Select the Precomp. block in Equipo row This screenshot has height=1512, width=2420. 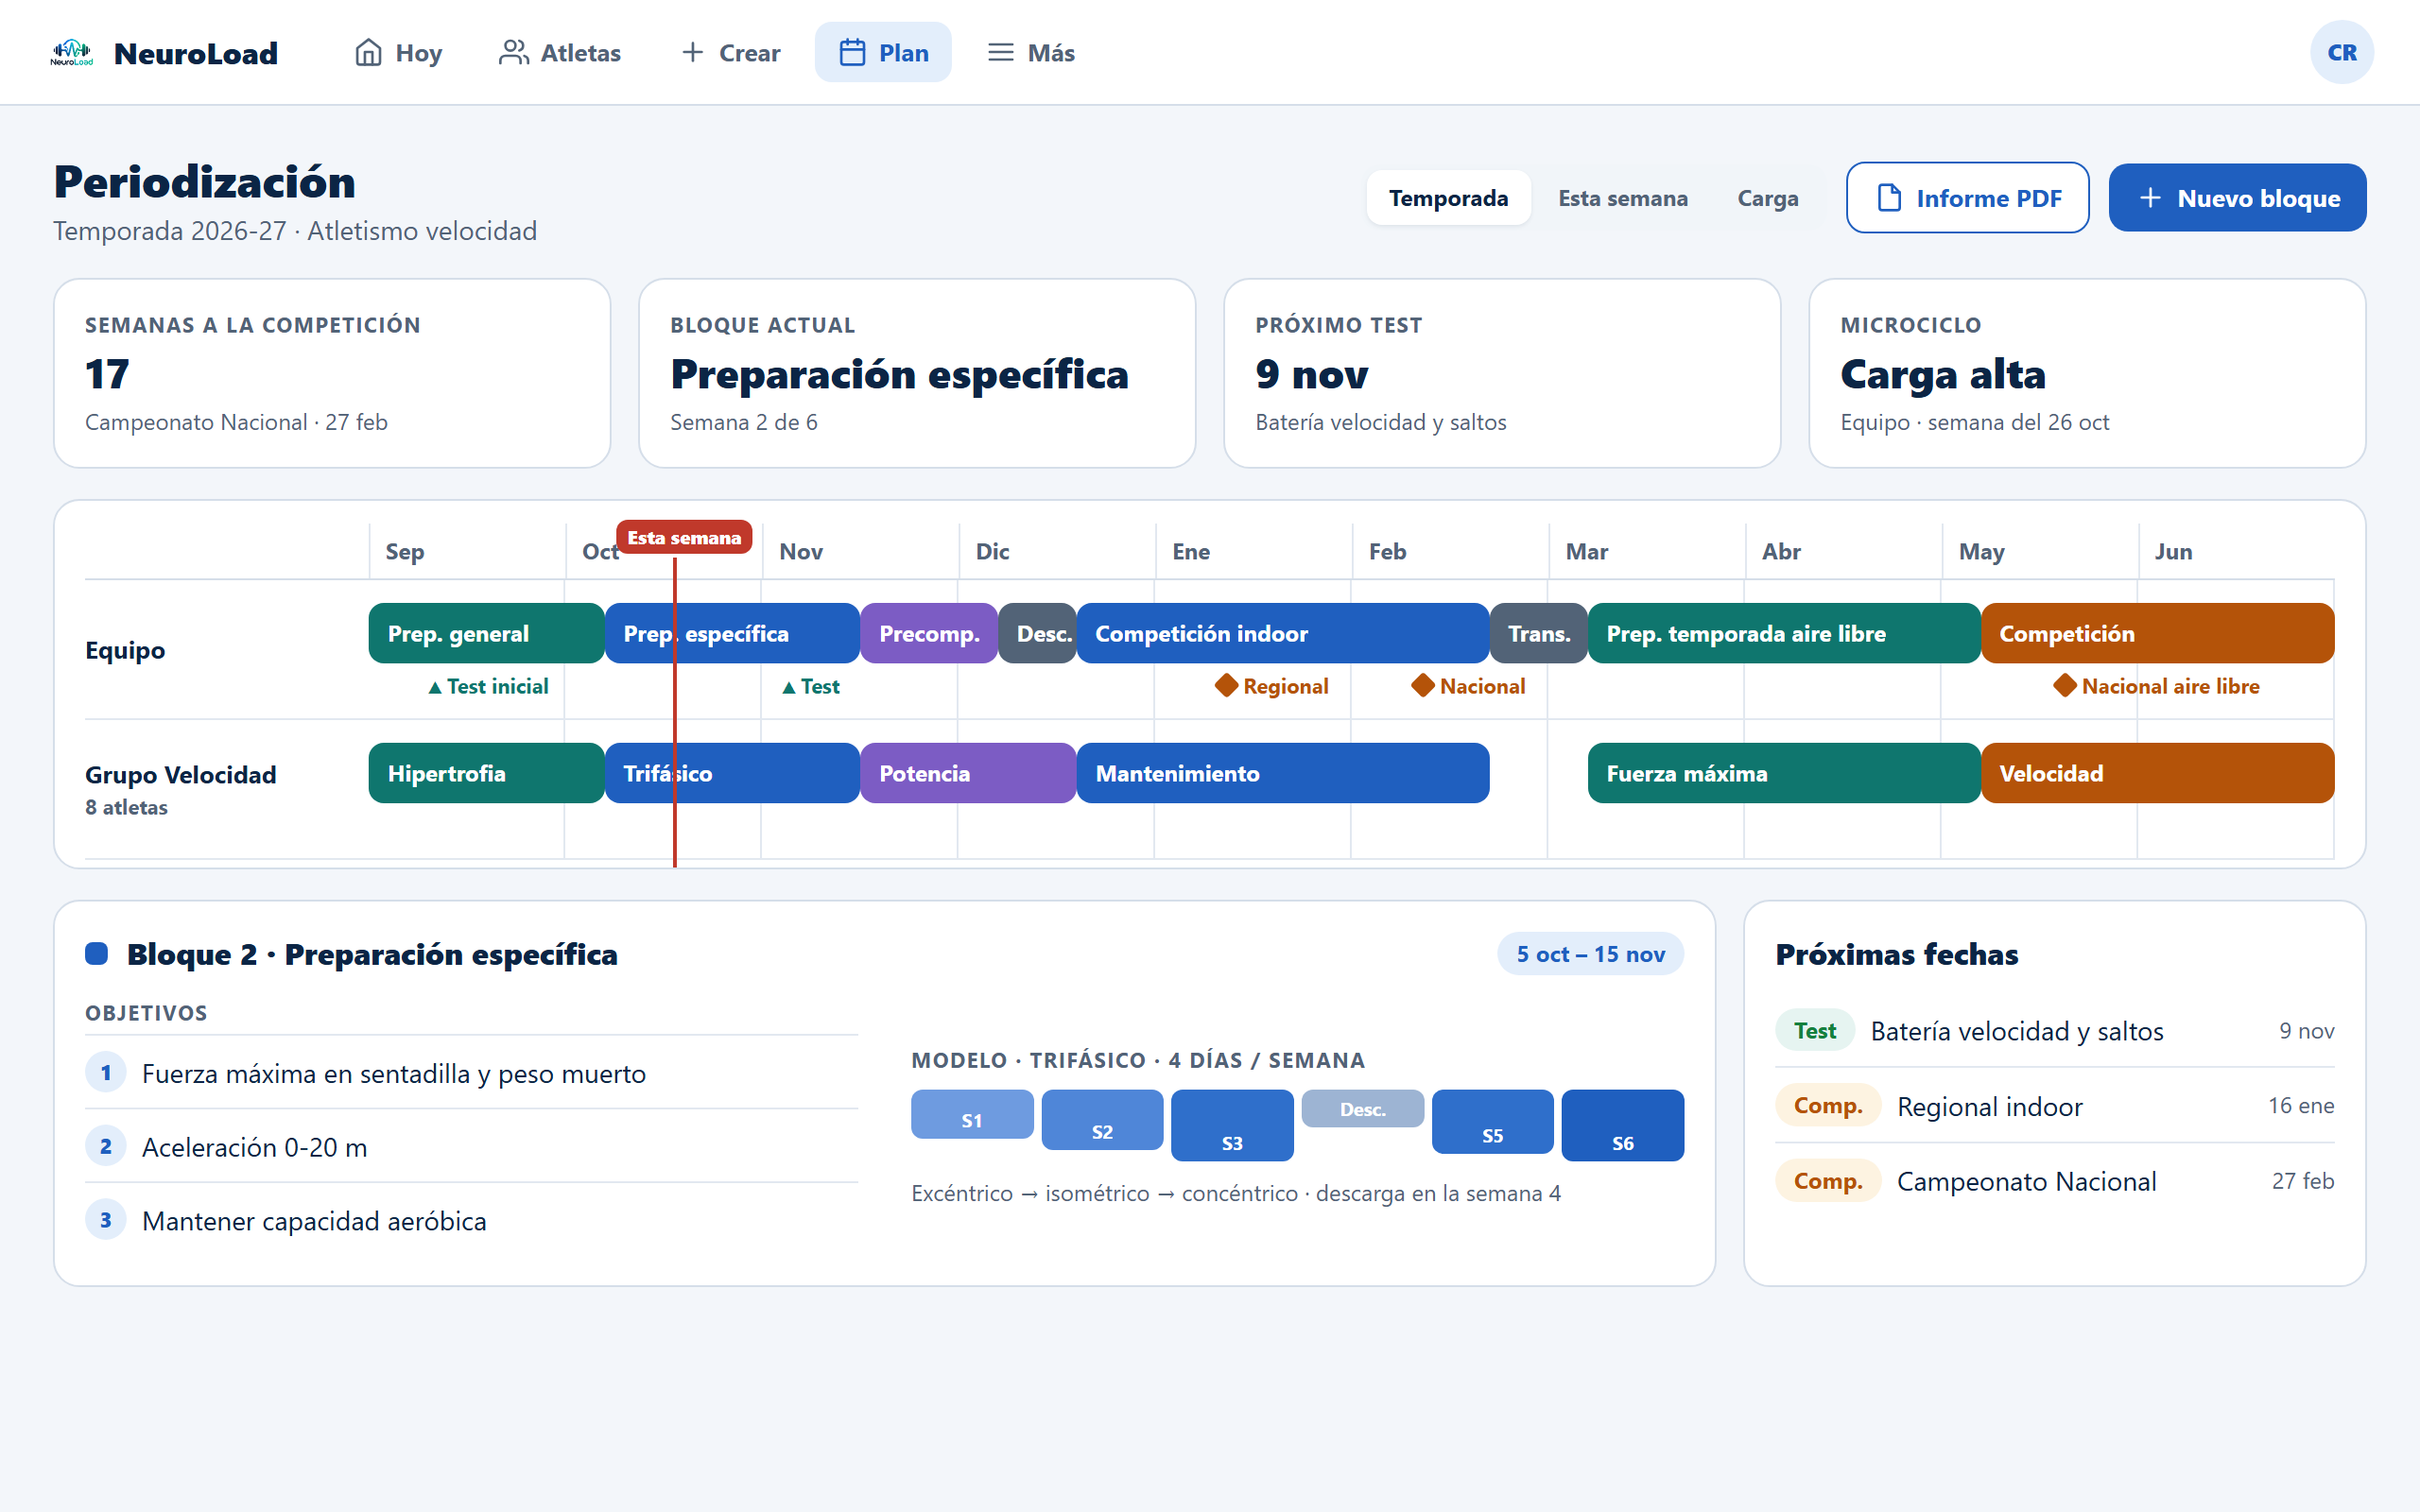point(928,633)
